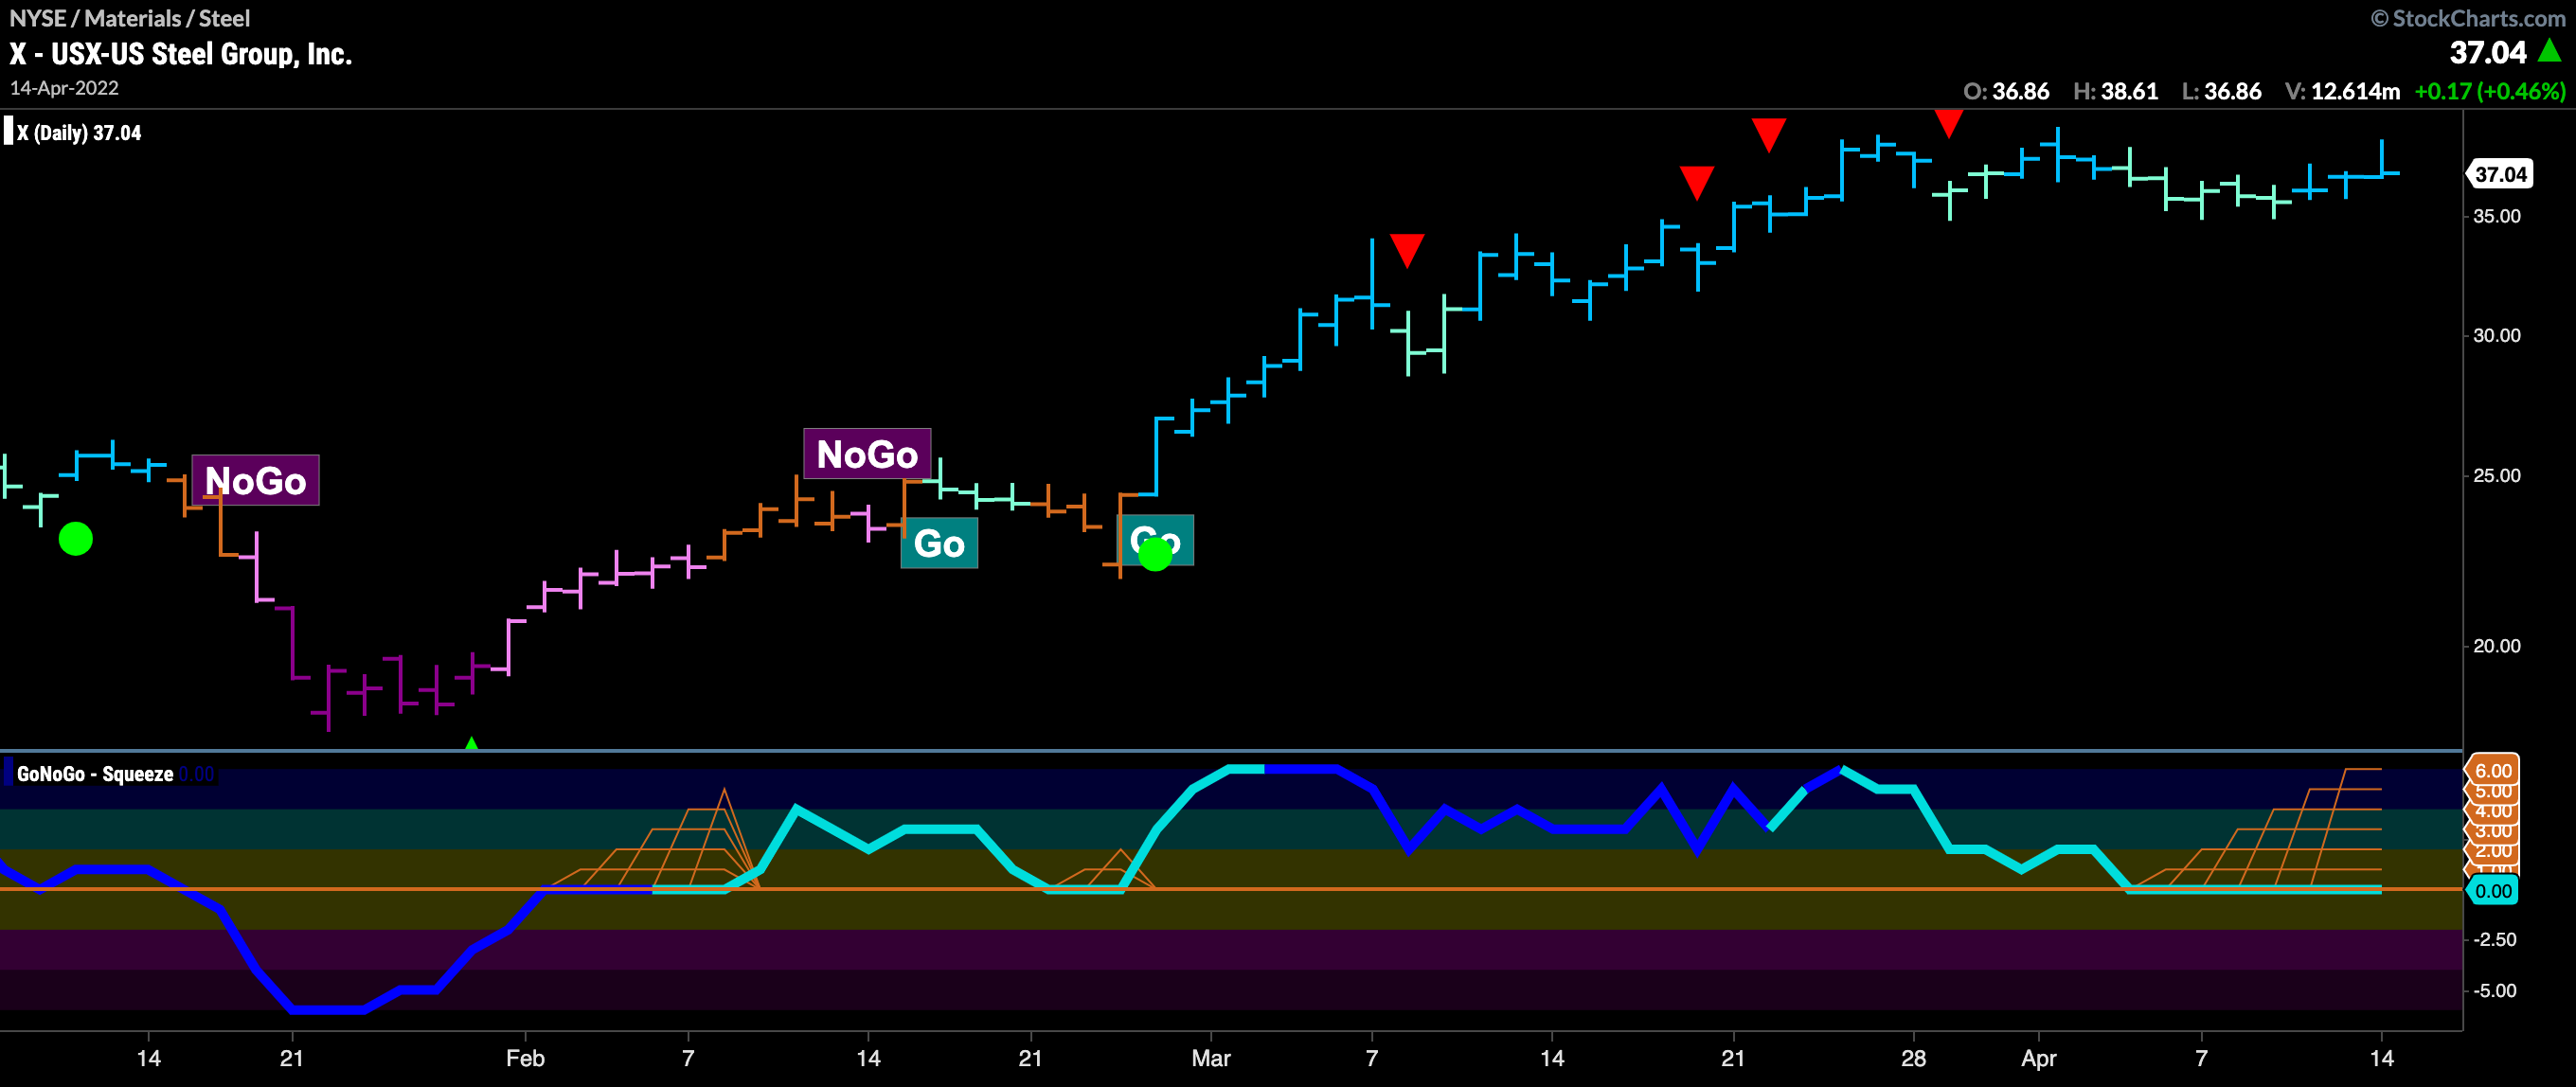Click the 30.00 price axis label

click(x=2496, y=335)
